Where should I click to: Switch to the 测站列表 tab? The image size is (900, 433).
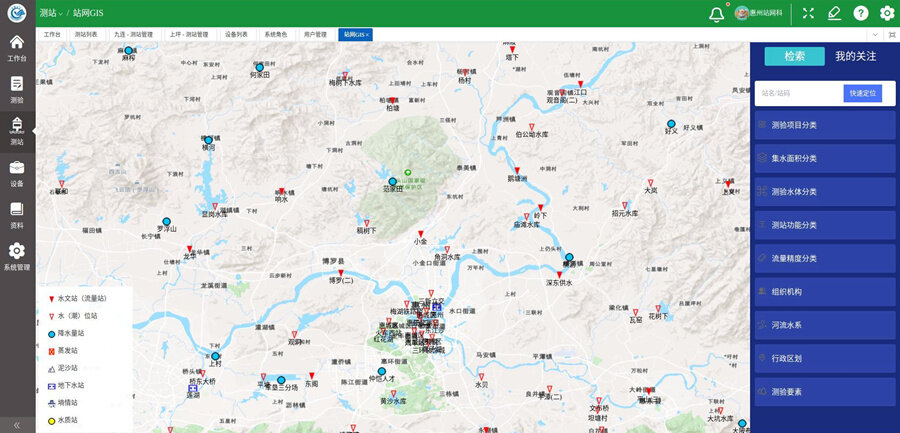coord(86,34)
